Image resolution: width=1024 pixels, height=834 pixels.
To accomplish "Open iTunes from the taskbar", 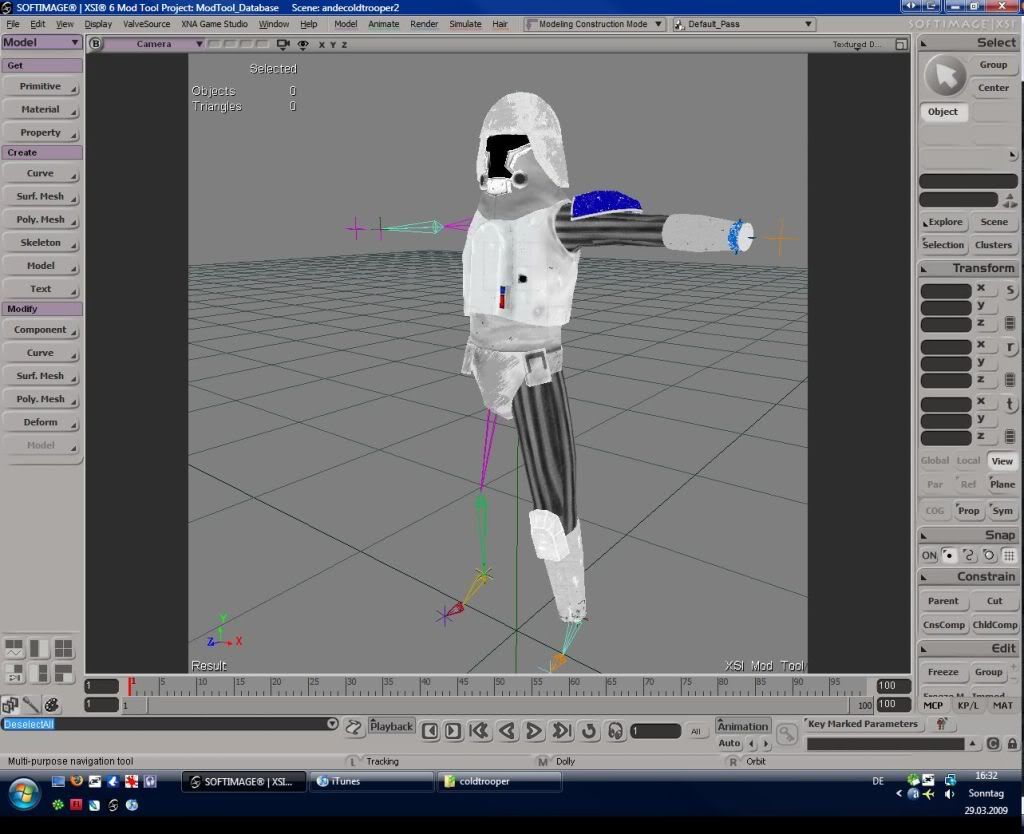I will [x=372, y=781].
